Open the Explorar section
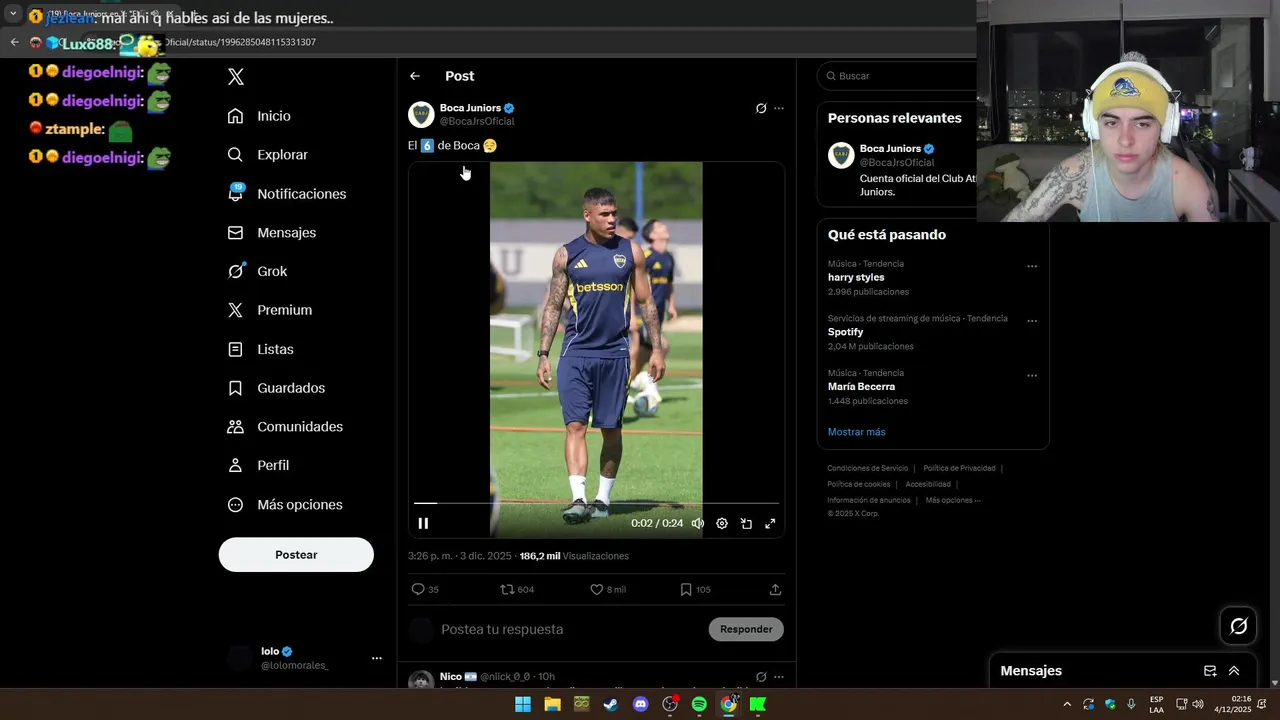Image resolution: width=1280 pixels, height=720 pixels. 267,155
